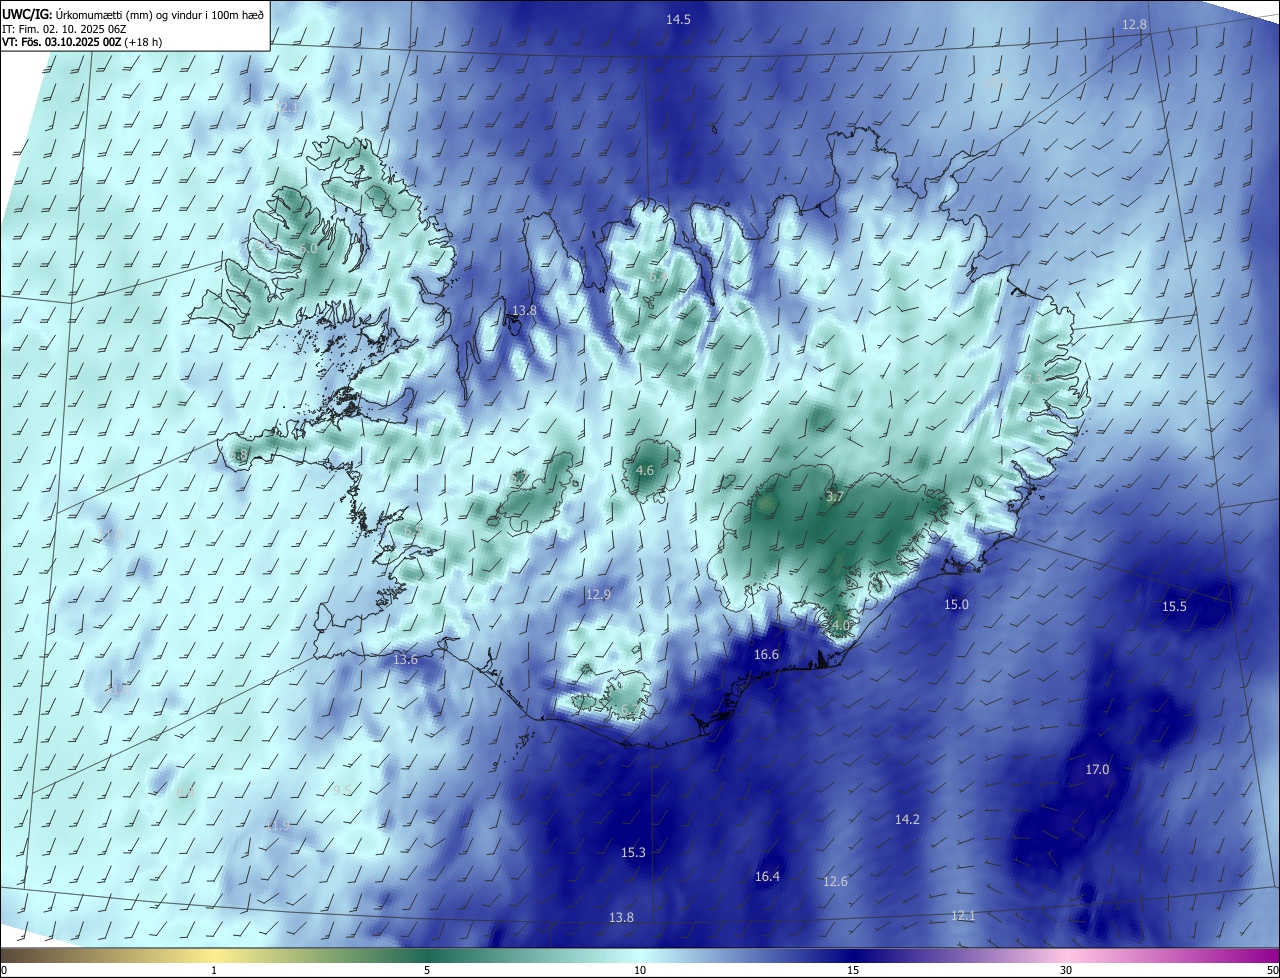Select the valid time line 'VT: Fös. 03.10.2025 00Z'
Viewport: 1280px width, 978px height.
pyautogui.click(x=62, y=42)
